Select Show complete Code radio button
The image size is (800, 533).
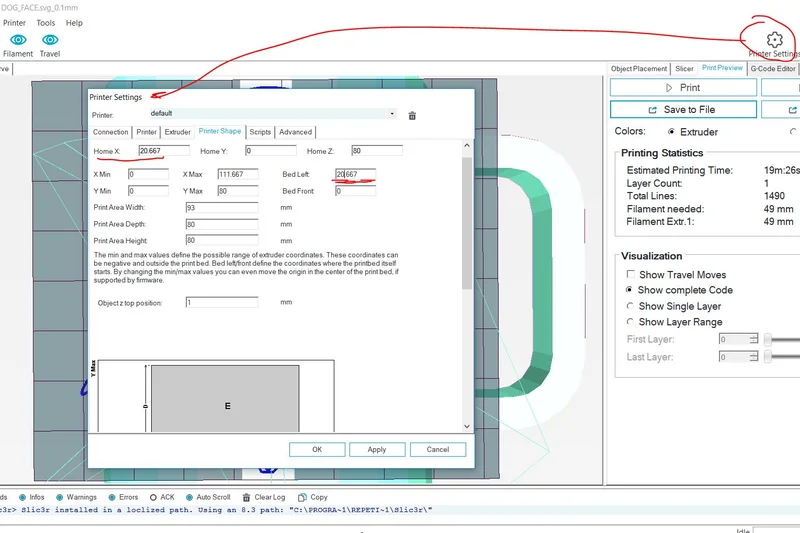click(630, 290)
